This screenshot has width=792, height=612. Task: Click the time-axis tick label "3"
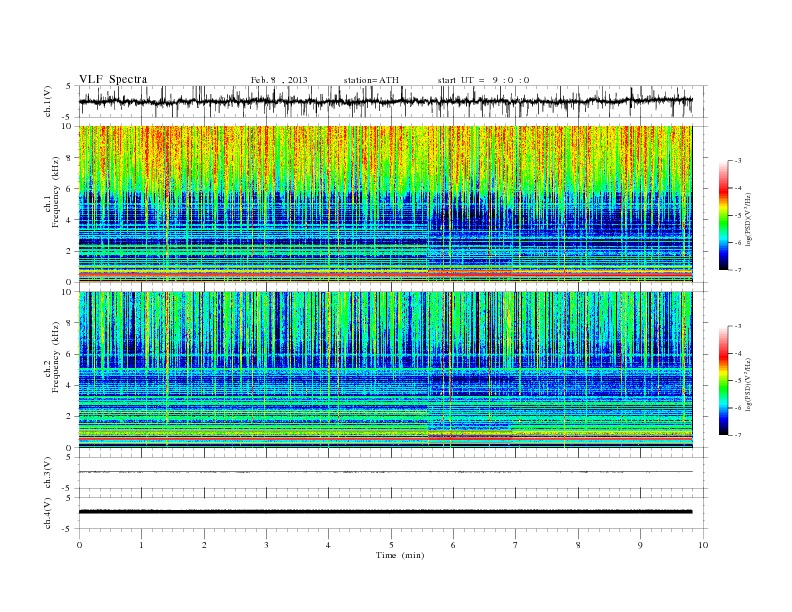coord(266,545)
